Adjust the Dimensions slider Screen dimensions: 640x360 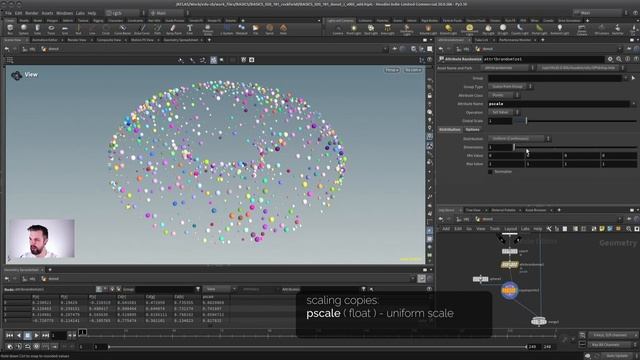(576, 147)
